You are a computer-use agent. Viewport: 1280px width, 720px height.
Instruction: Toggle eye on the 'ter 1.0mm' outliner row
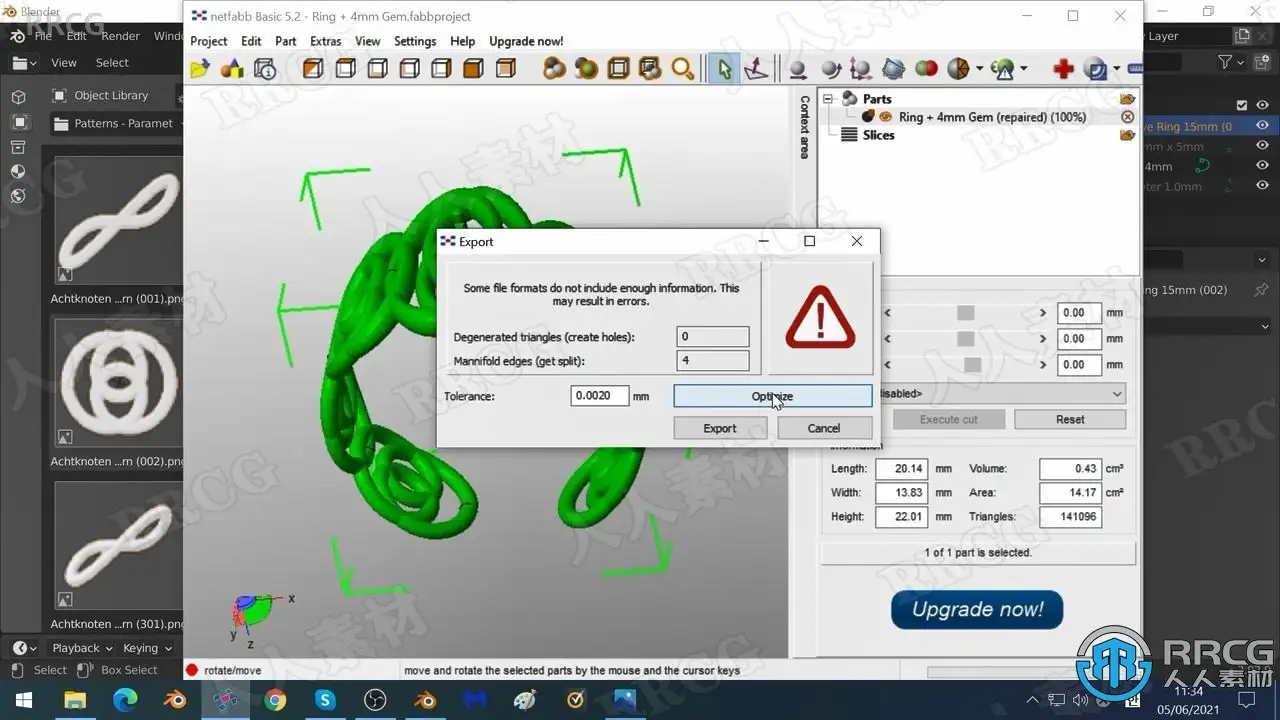[1262, 186]
